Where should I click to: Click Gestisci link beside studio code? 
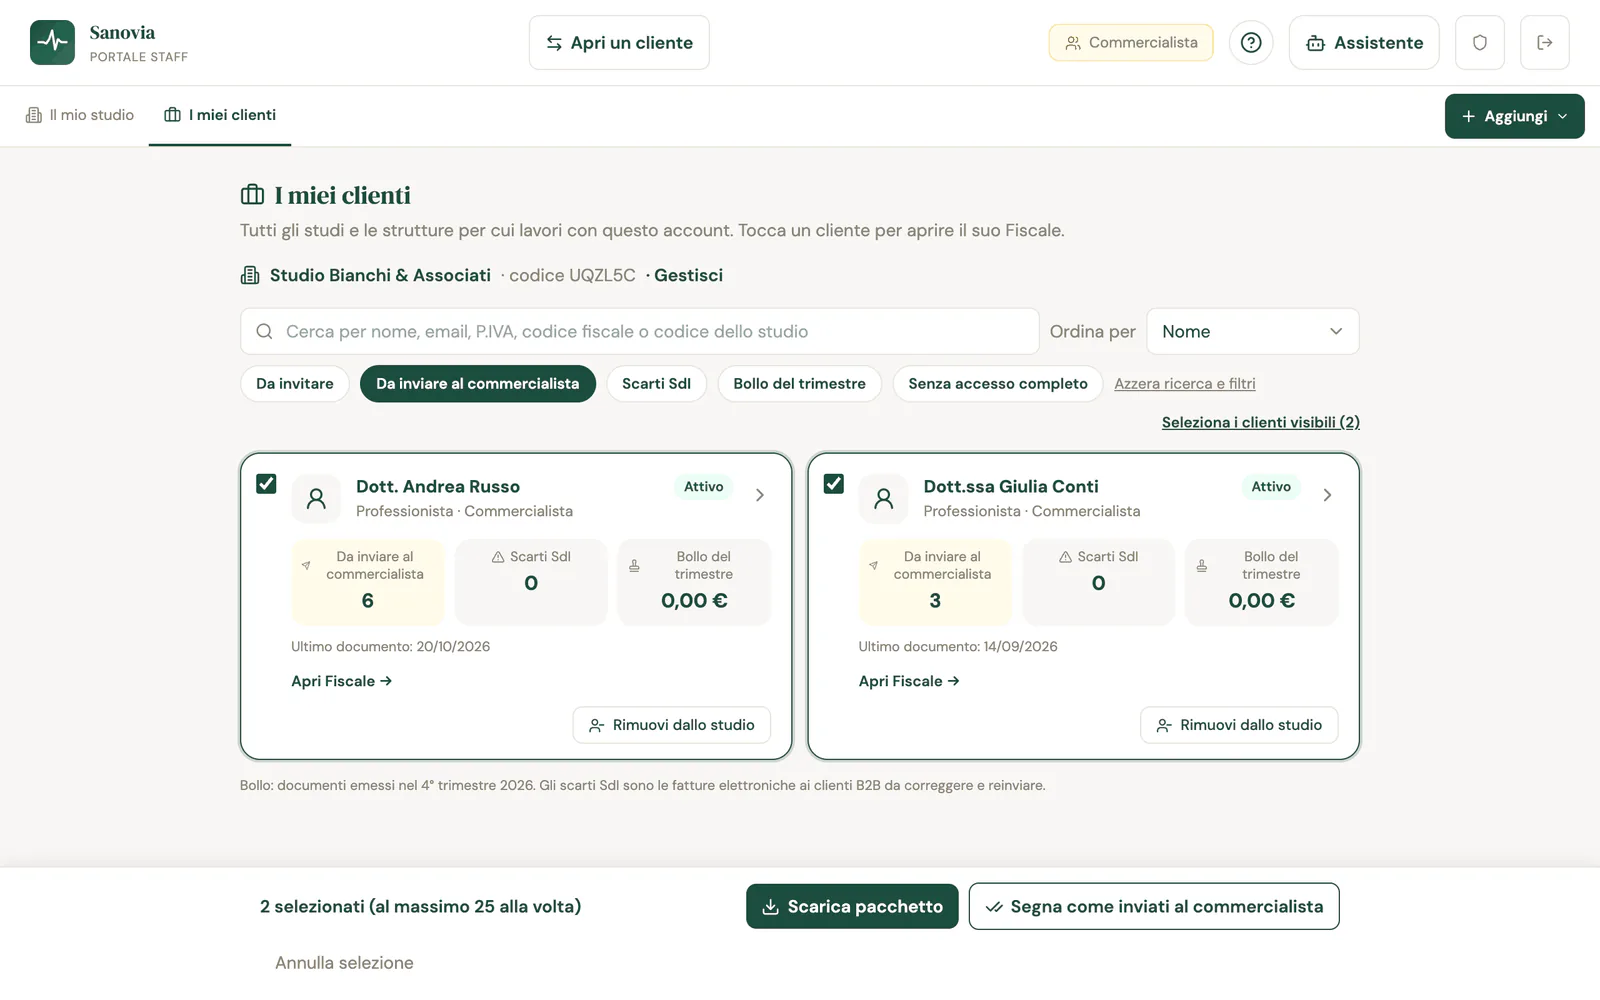point(688,275)
